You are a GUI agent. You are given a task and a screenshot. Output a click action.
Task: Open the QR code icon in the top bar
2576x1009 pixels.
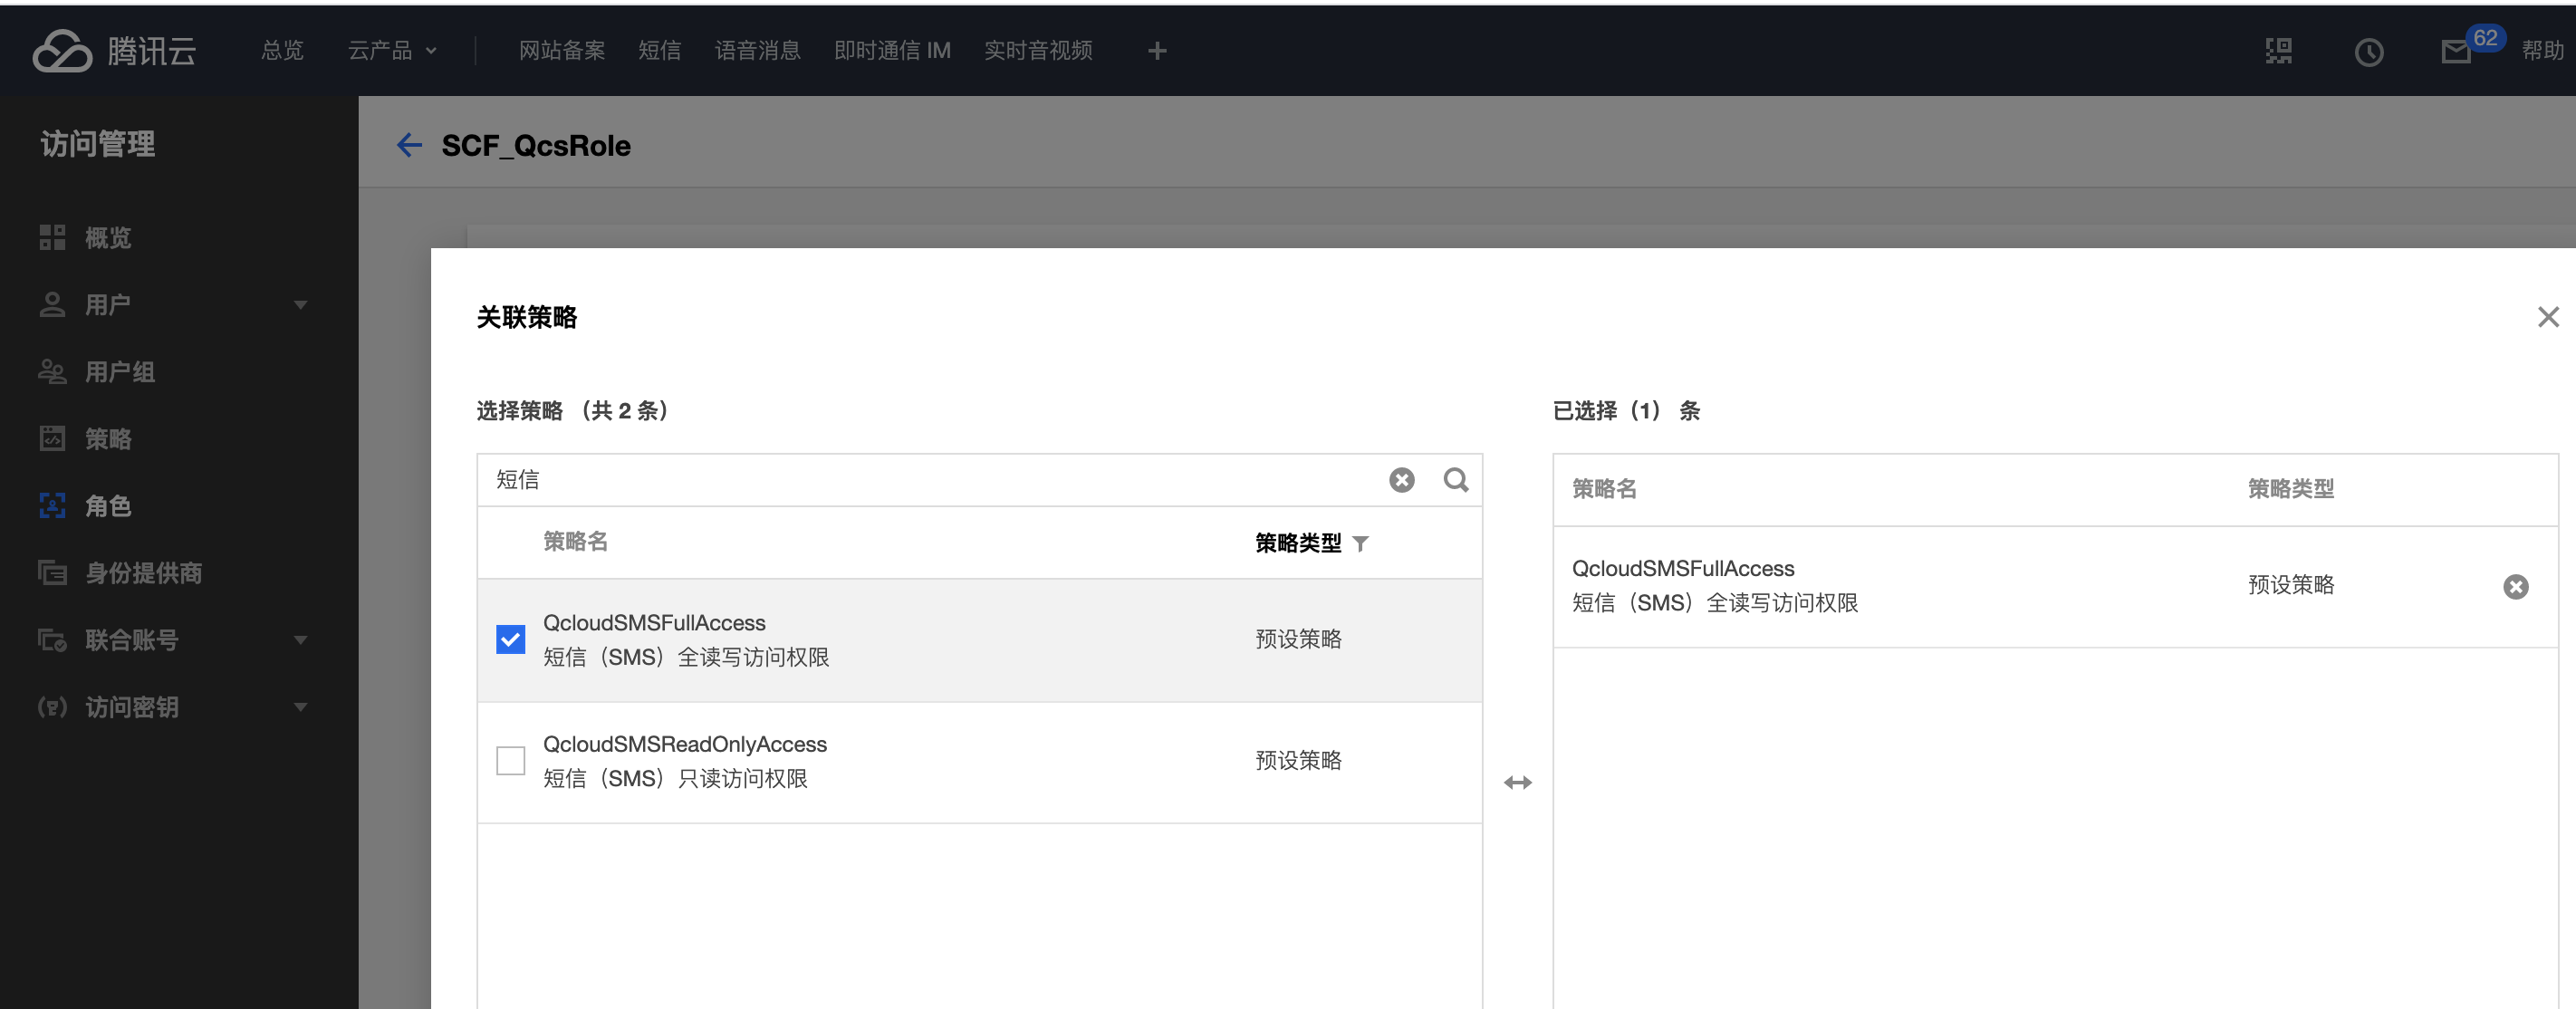click(x=2279, y=51)
